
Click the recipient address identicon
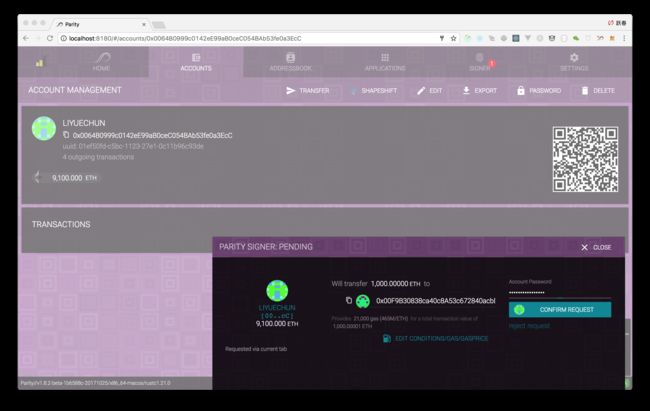(363, 301)
